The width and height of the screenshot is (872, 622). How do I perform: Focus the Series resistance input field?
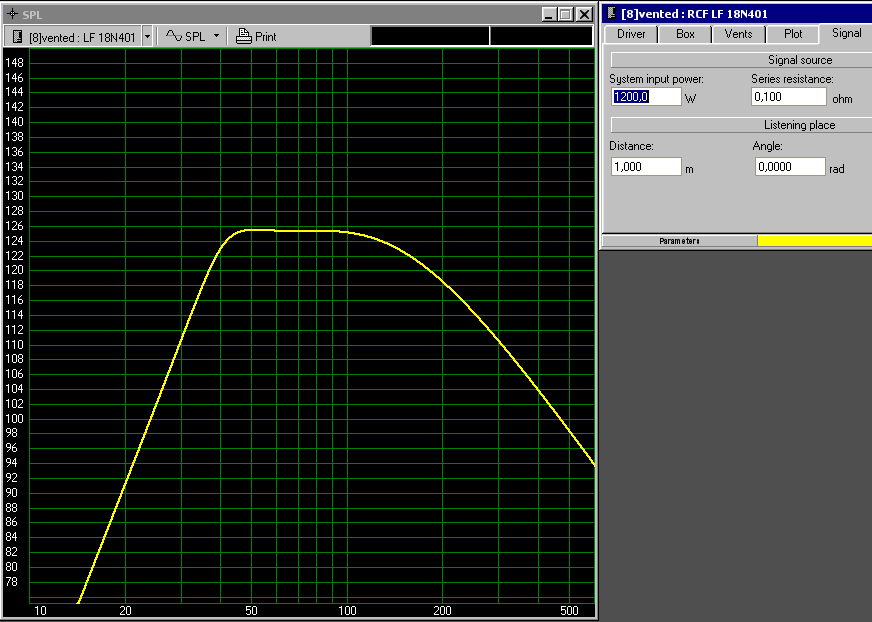pos(788,97)
